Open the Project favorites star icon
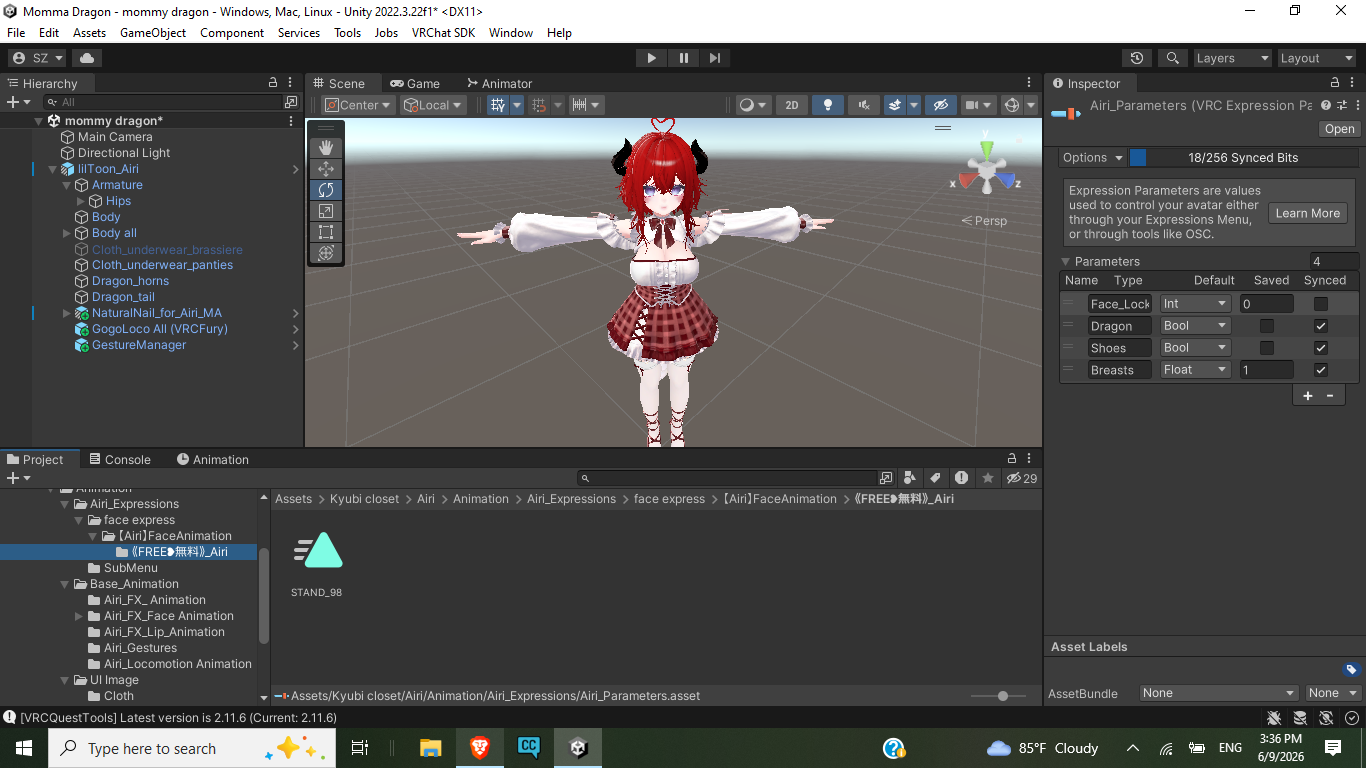This screenshot has height=768, width=1366. pyautogui.click(x=988, y=478)
